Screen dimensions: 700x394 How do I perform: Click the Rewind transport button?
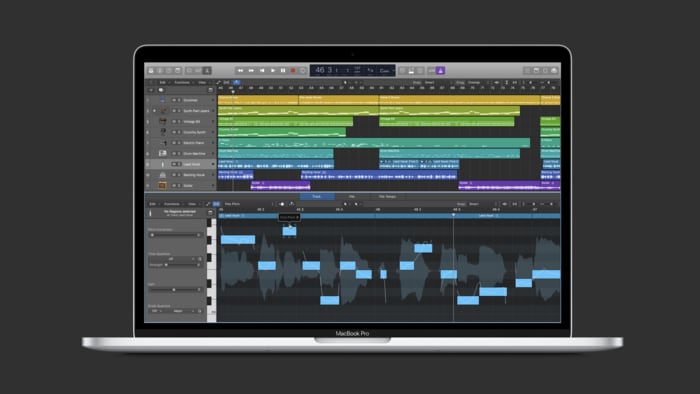click(x=241, y=71)
